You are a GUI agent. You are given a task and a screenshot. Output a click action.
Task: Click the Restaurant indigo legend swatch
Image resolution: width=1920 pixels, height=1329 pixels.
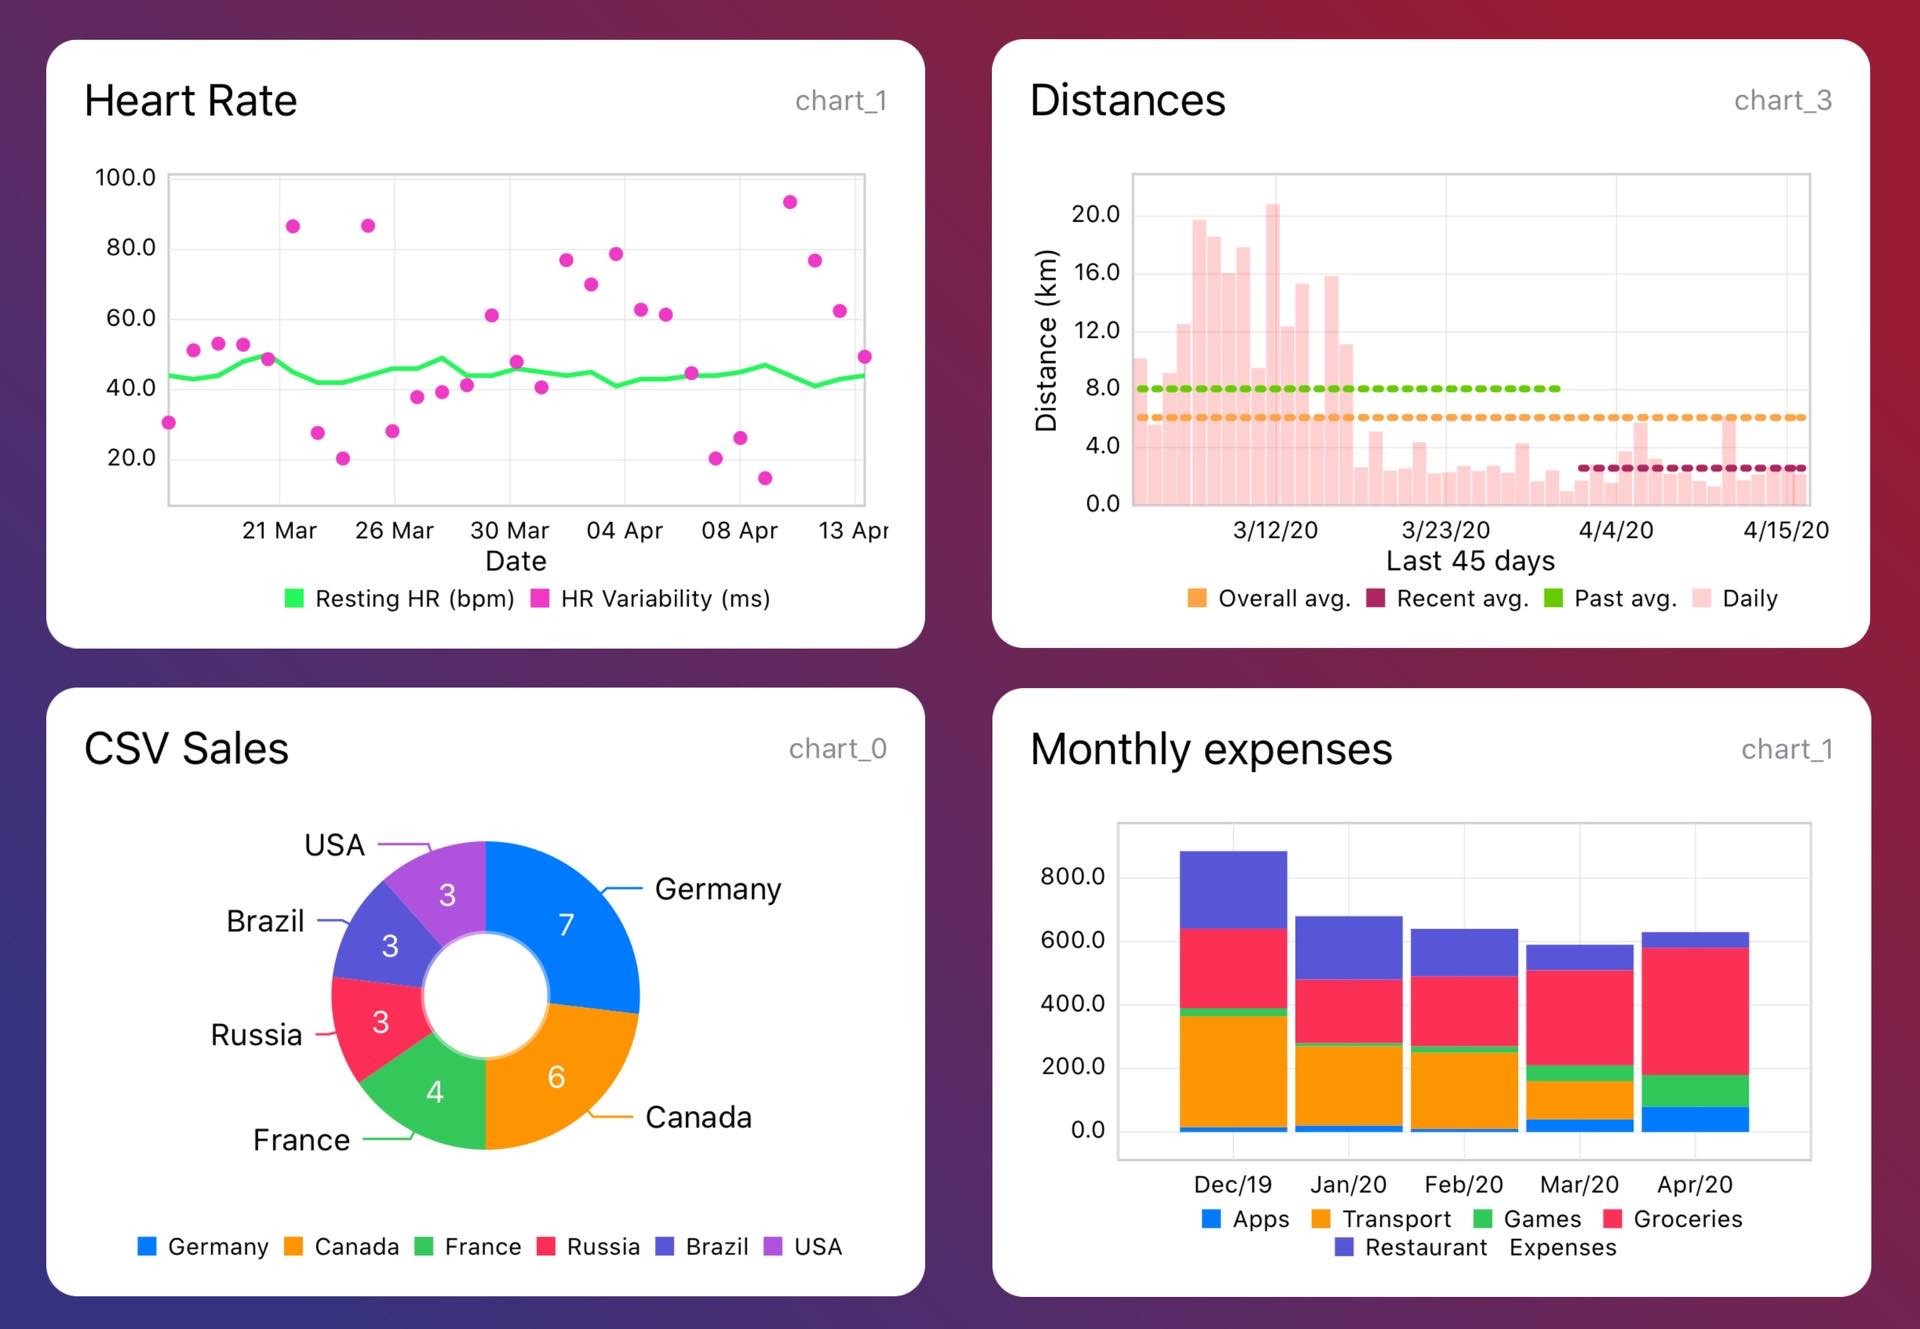pos(1344,1247)
